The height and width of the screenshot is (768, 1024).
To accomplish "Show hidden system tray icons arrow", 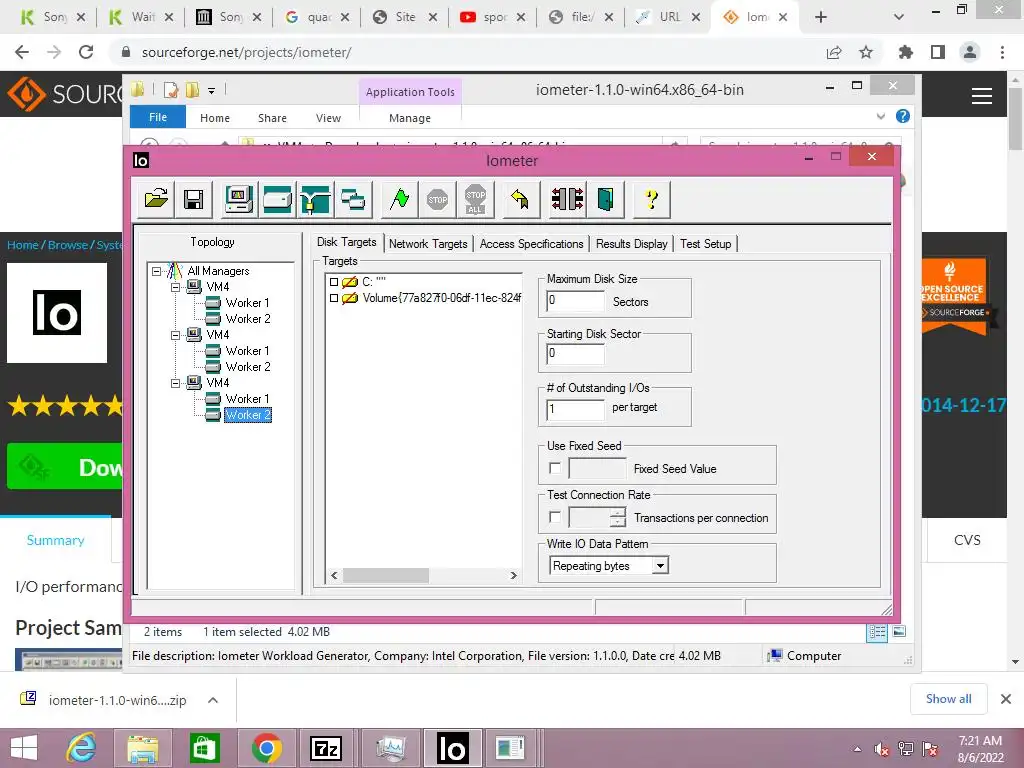I will (857, 749).
